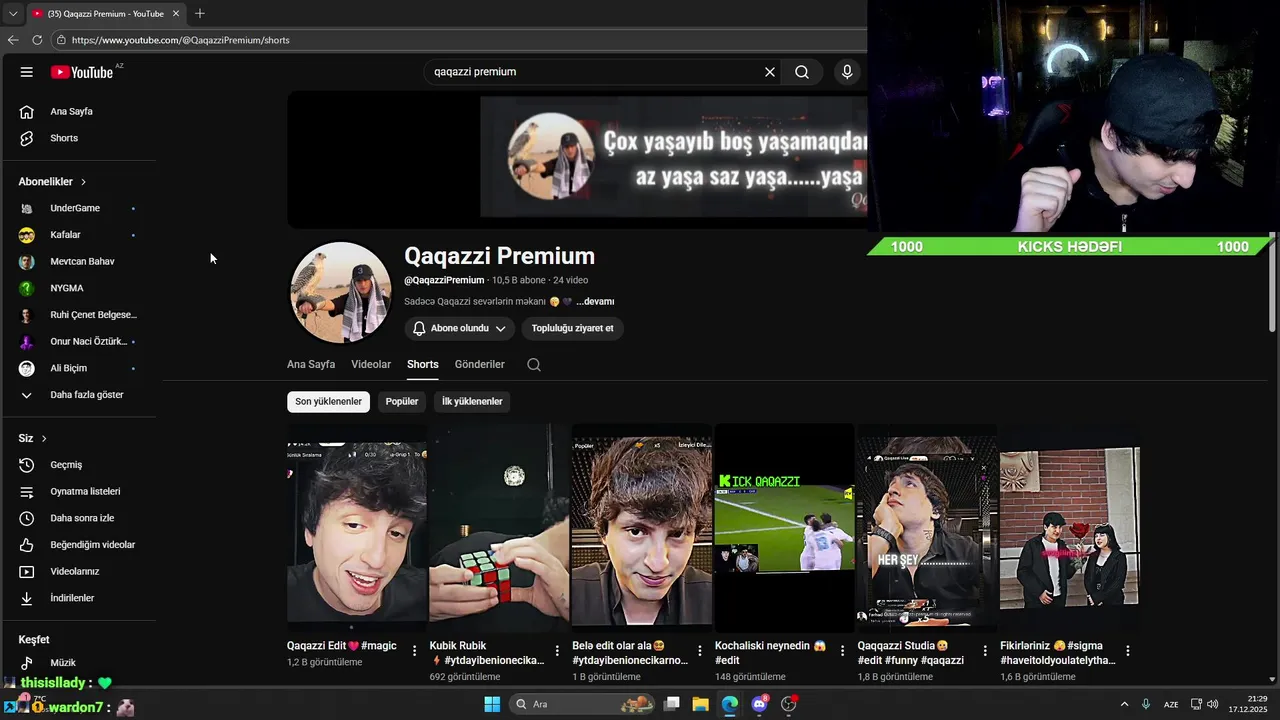Open more options for Belə edit short
The height and width of the screenshot is (720, 1280).
(700, 651)
